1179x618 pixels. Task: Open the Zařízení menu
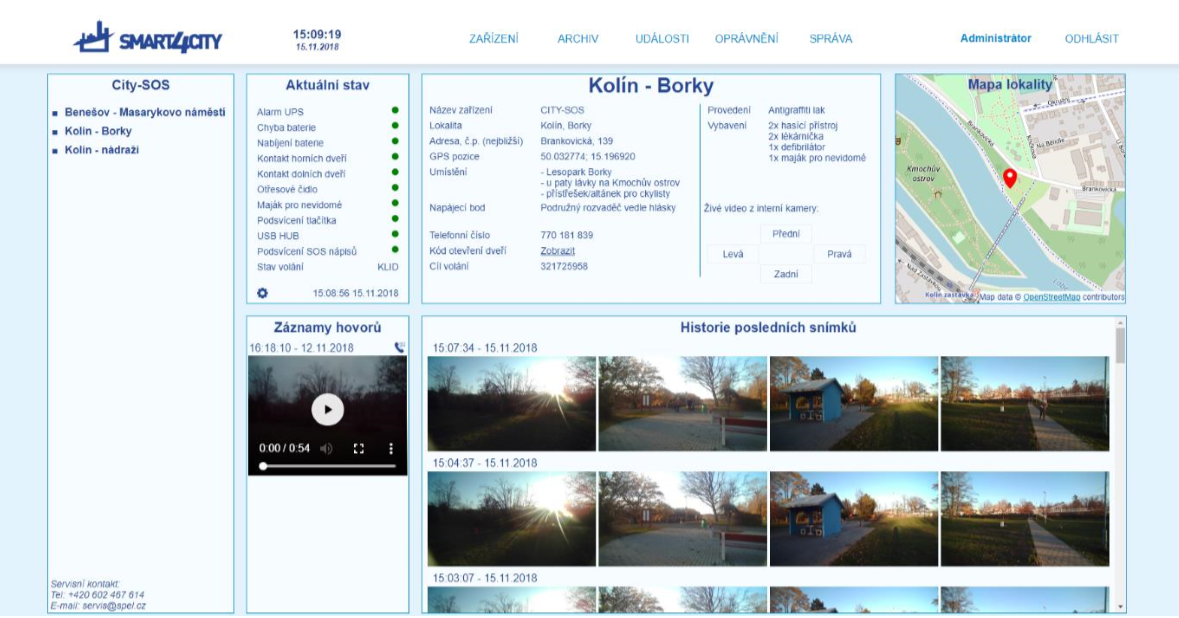[494, 39]
